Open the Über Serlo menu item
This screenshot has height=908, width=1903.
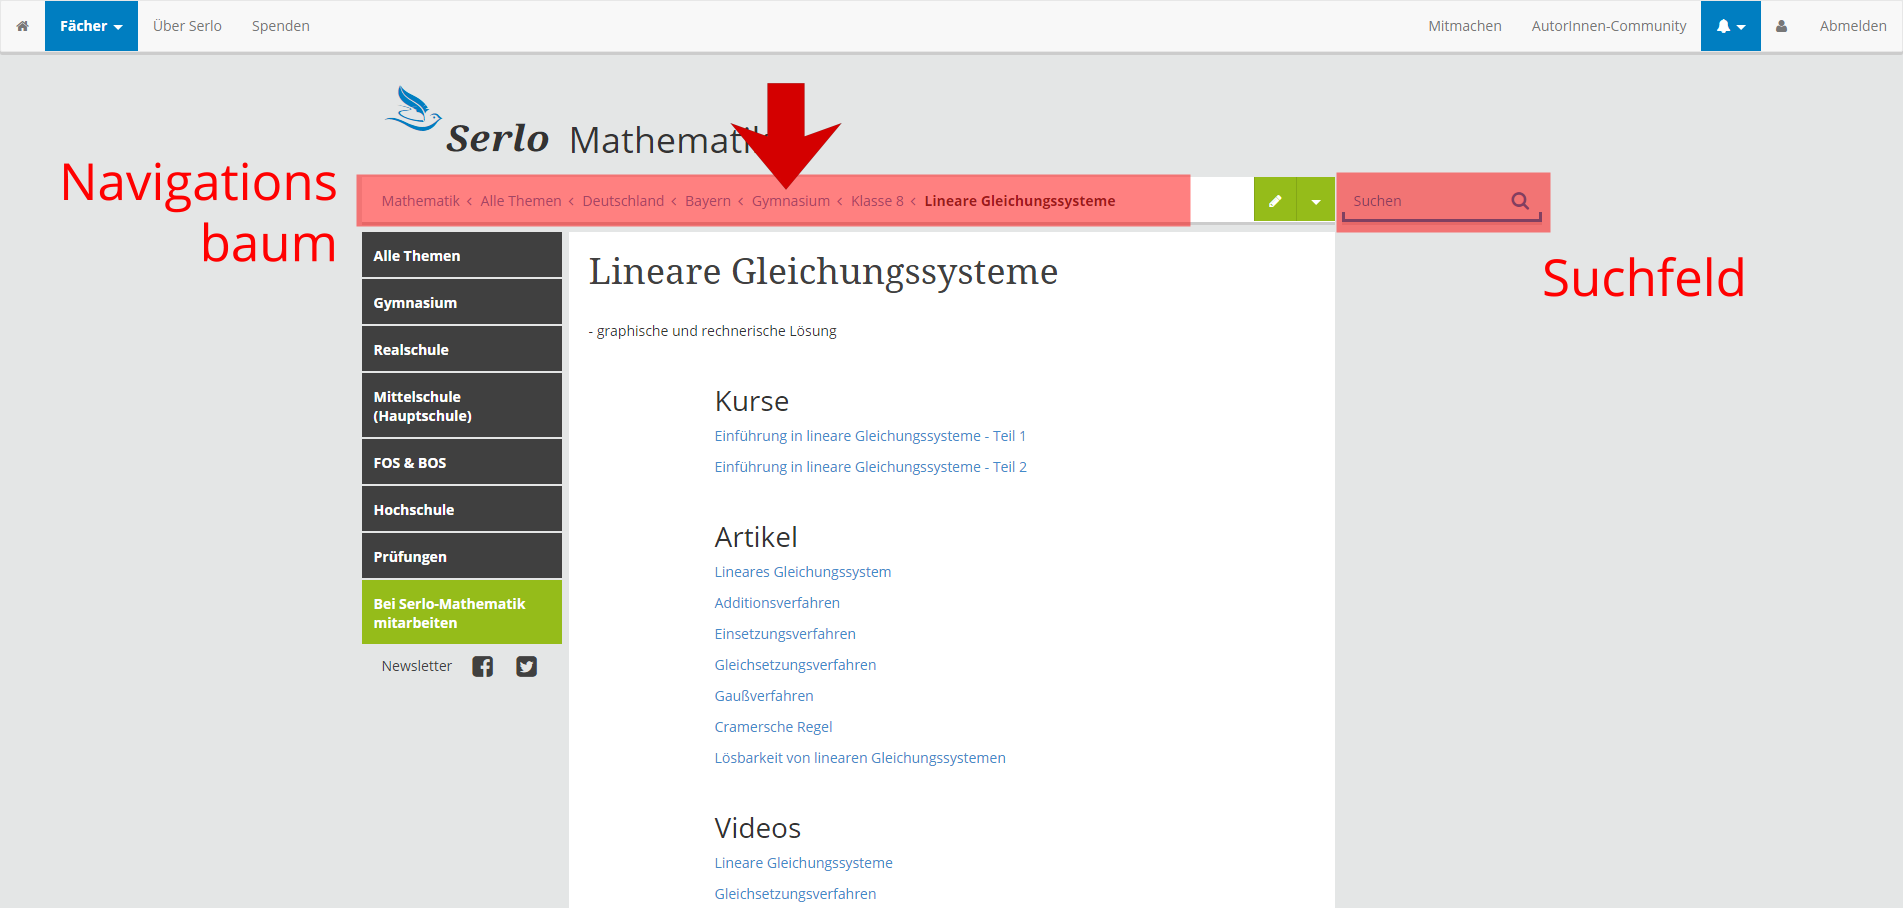(187, 26)
